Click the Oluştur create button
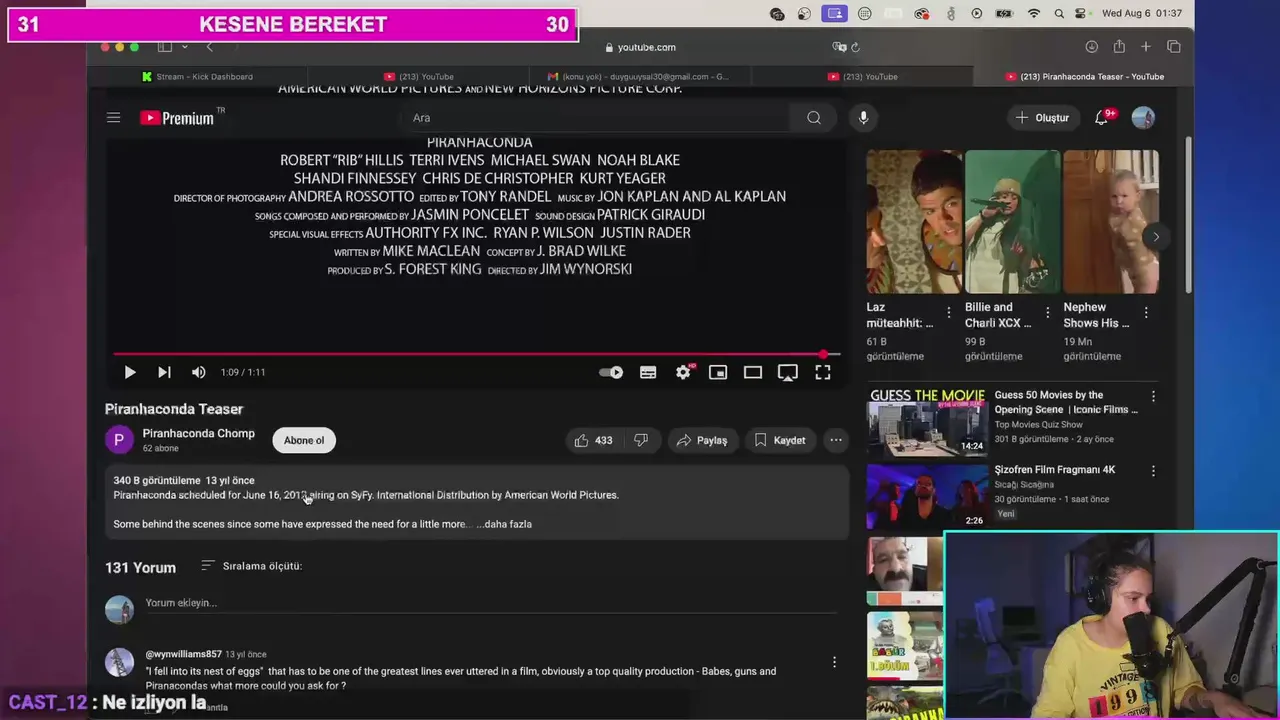This screenshot has height=720, width=1280. coord(1042,118)
